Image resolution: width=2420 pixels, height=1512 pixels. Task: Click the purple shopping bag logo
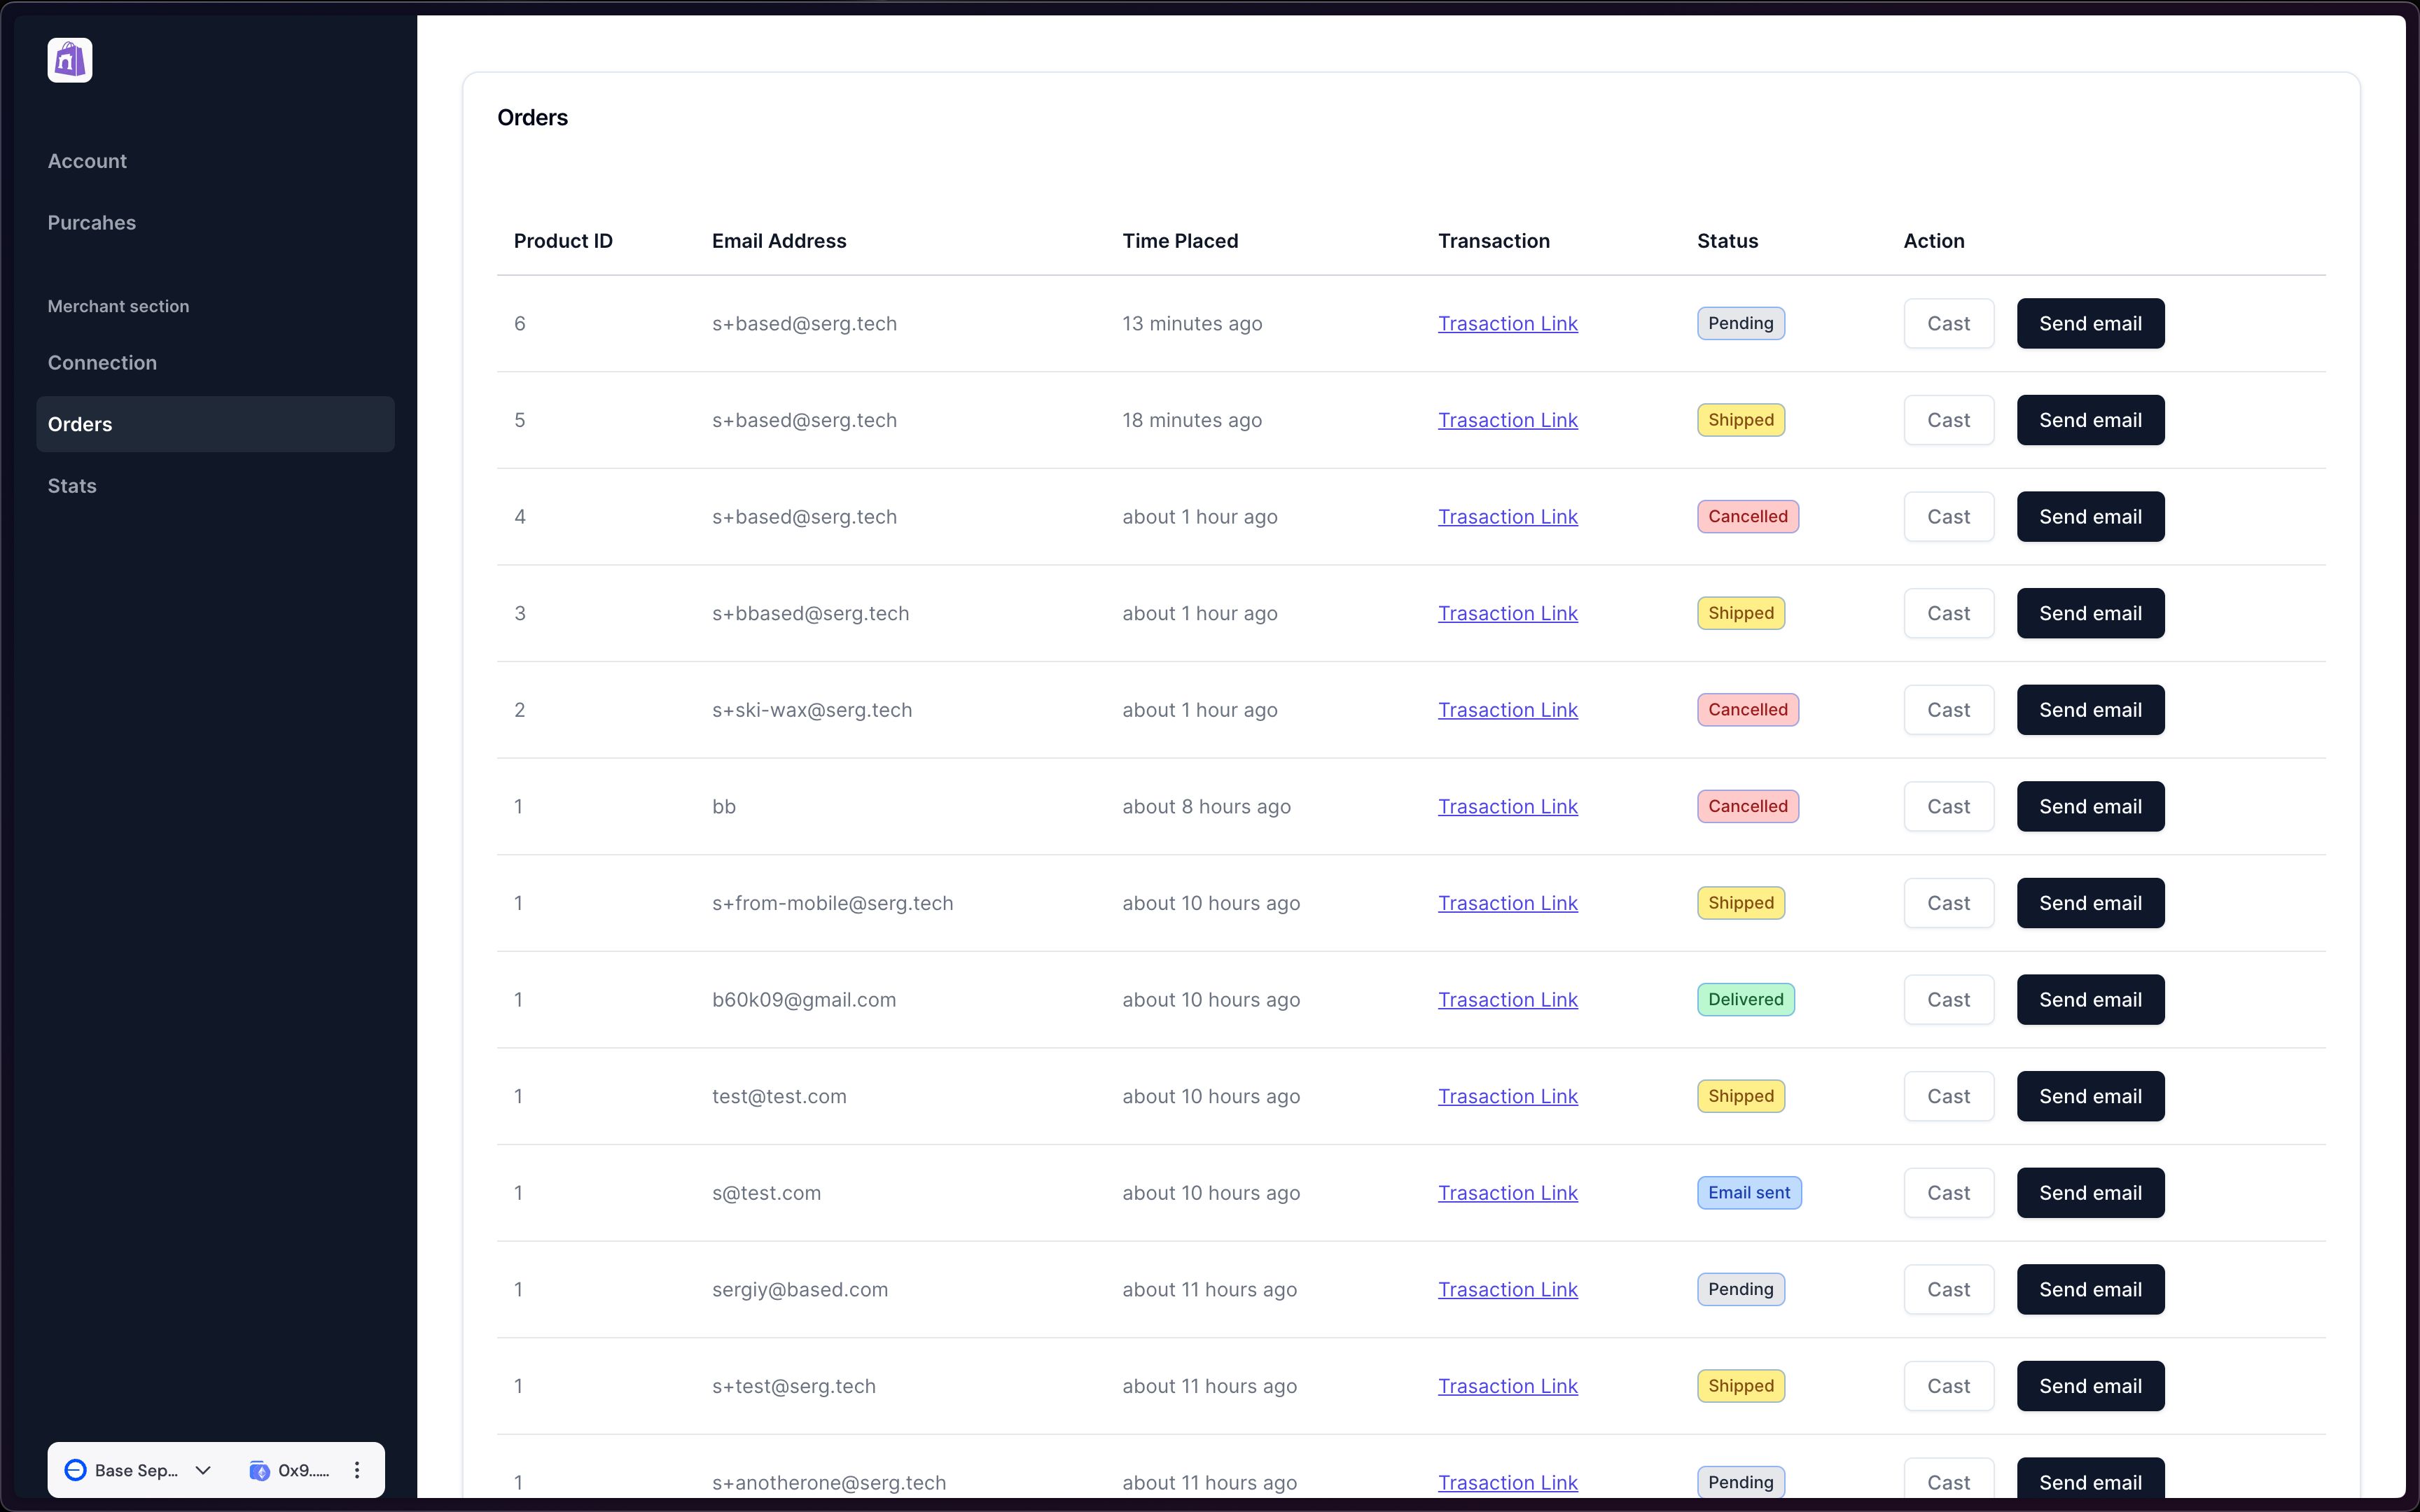[70, 60]
